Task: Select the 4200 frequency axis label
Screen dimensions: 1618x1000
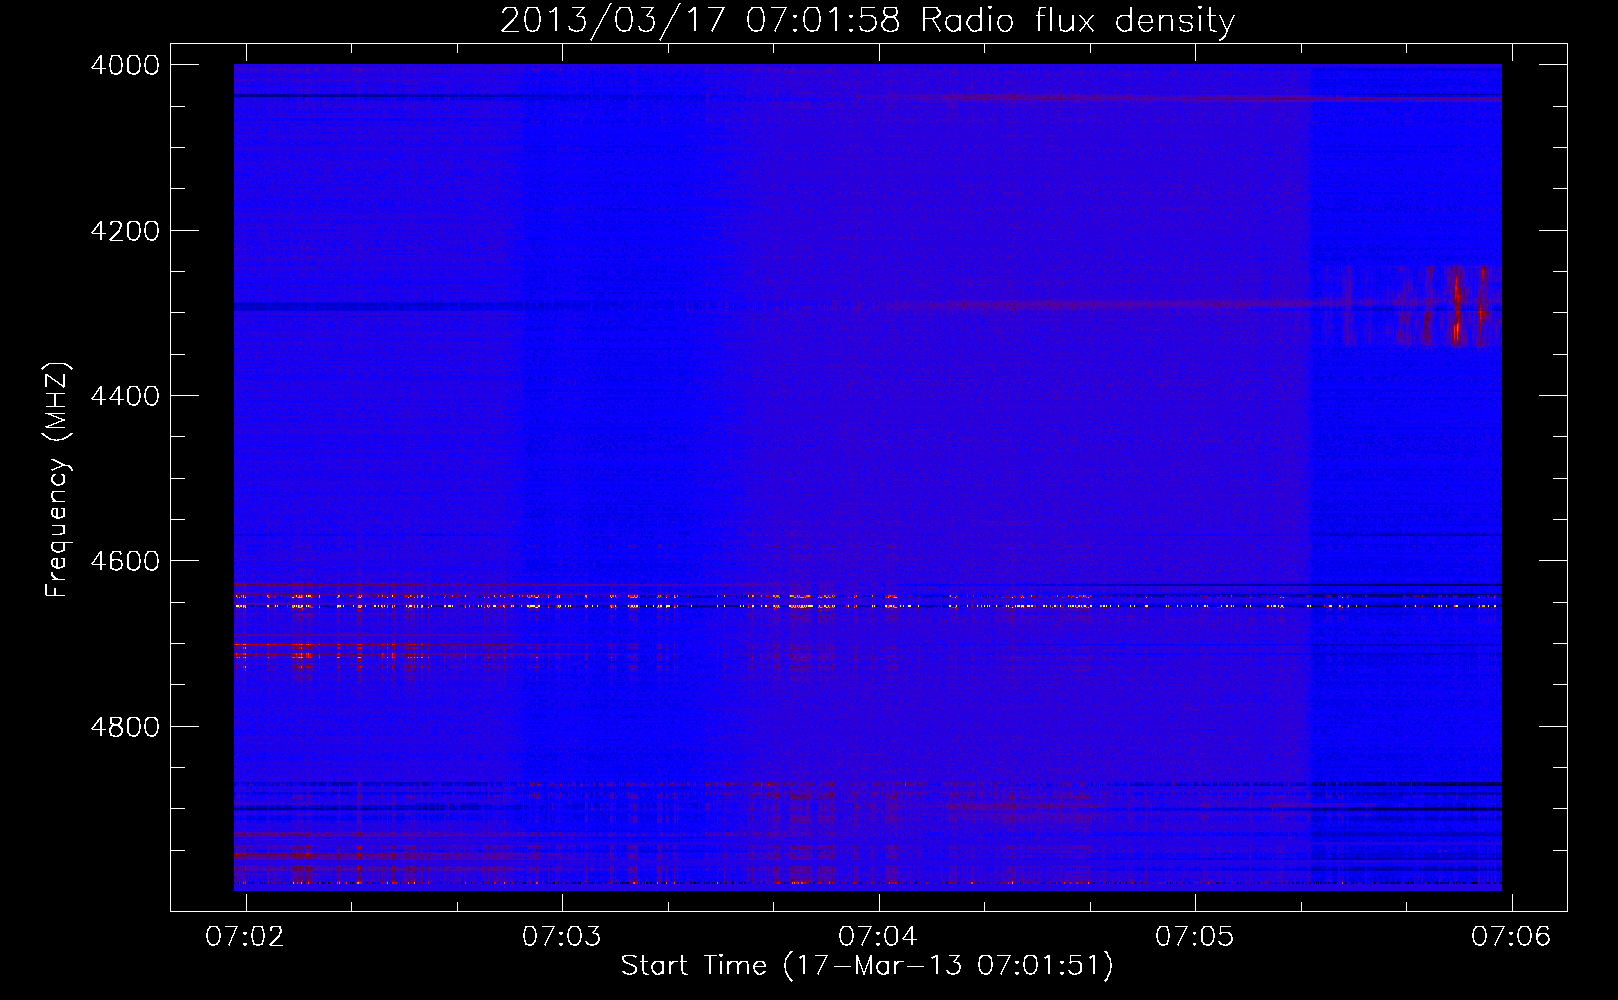Action: pyautogui.click(x=125, y=231)
